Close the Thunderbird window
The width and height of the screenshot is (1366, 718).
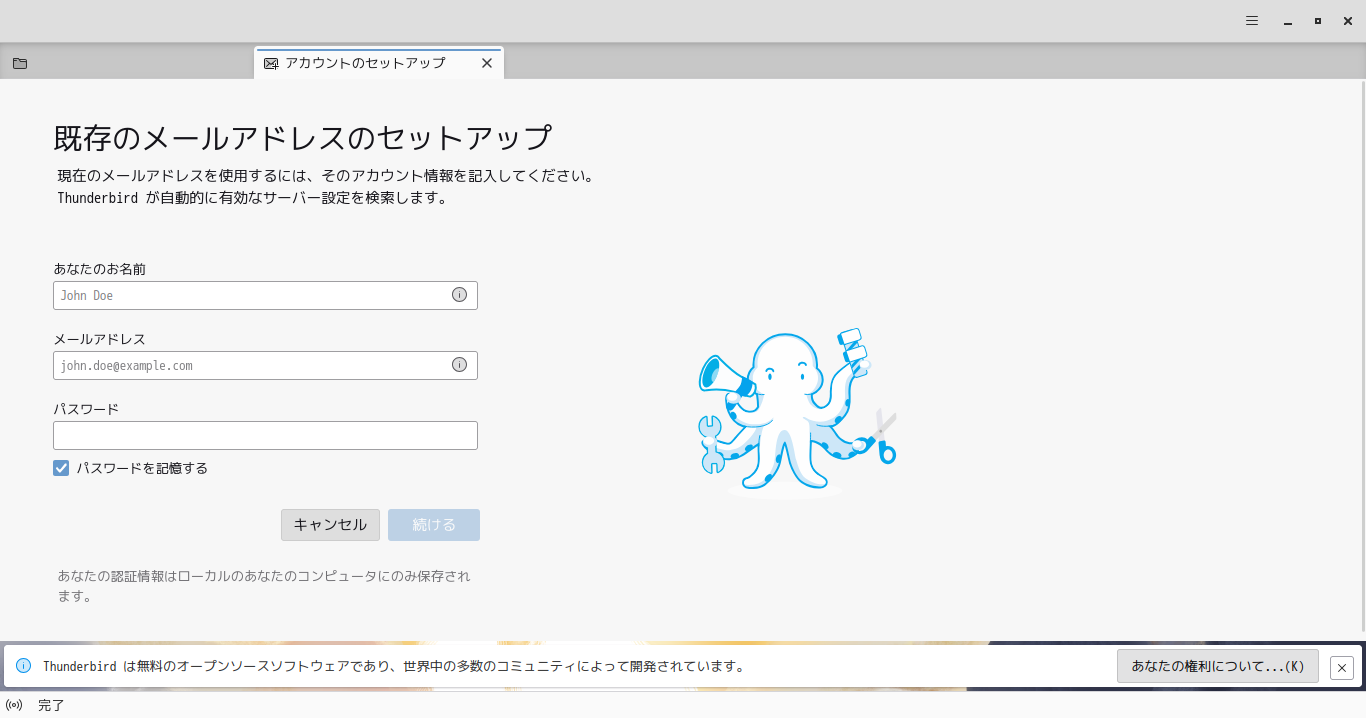click(1348, 21)
